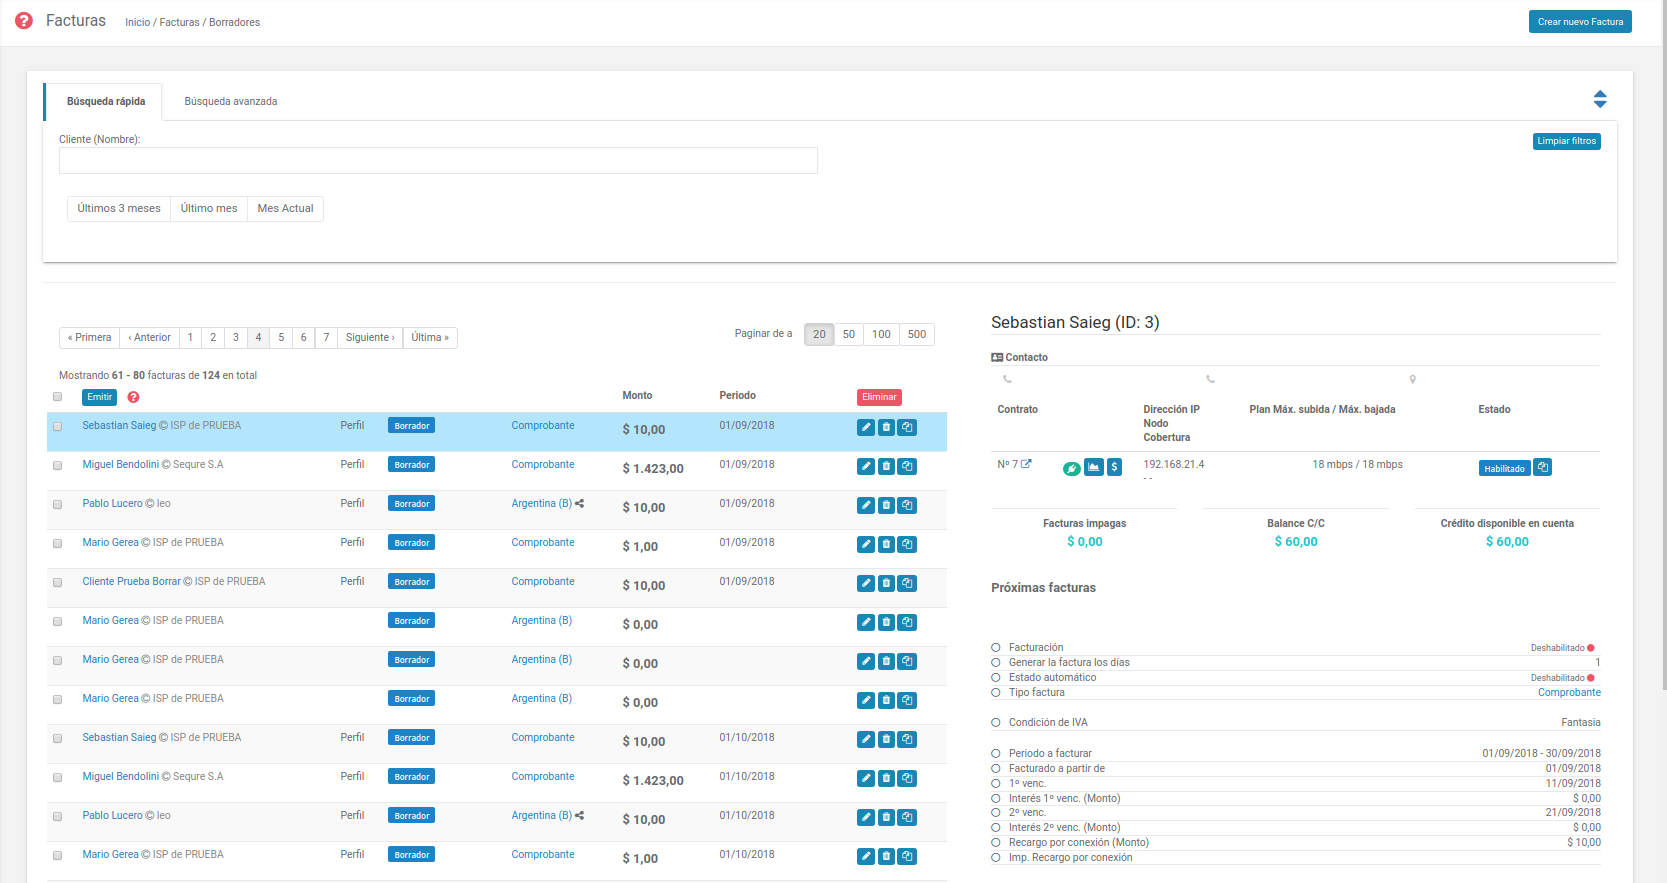Check the Cliente Prueba Borrar row checkbox
The width and height of the screenshot is (1667, 883).
coord(57,582)
